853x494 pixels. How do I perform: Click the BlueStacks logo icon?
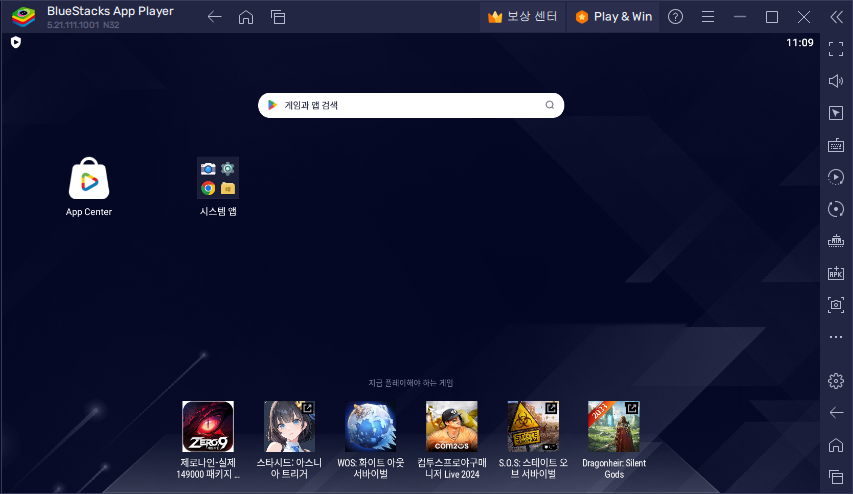coord(23,17)
